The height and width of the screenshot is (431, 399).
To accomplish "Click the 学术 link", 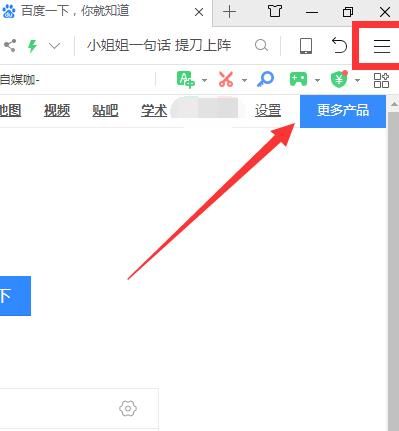I will [x=154, y=110].
